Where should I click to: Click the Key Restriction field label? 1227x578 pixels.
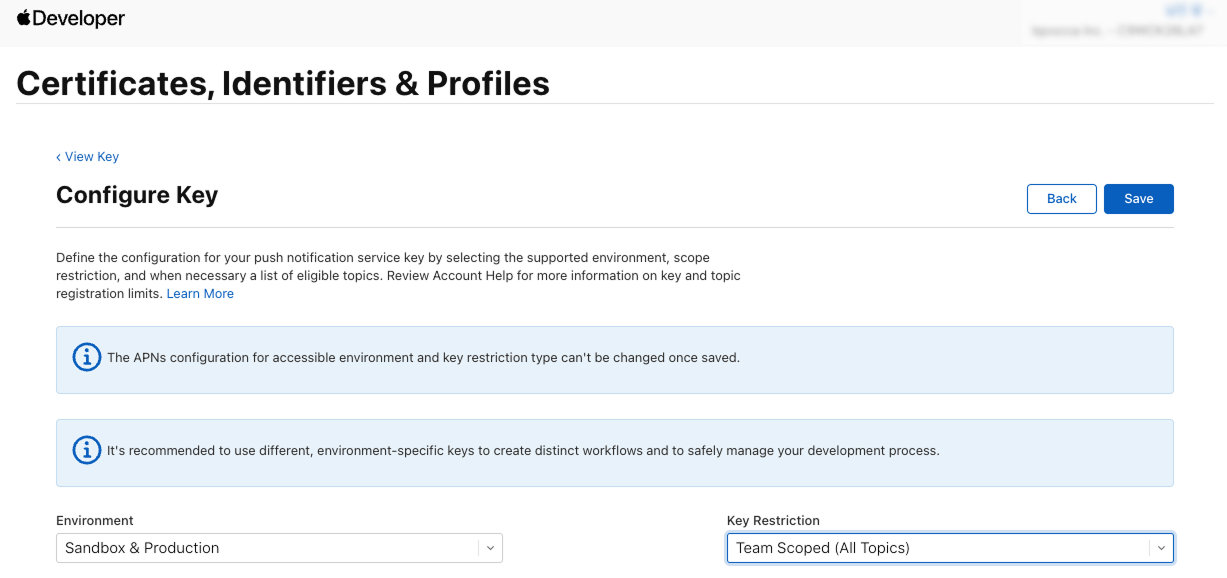[773, 521]
